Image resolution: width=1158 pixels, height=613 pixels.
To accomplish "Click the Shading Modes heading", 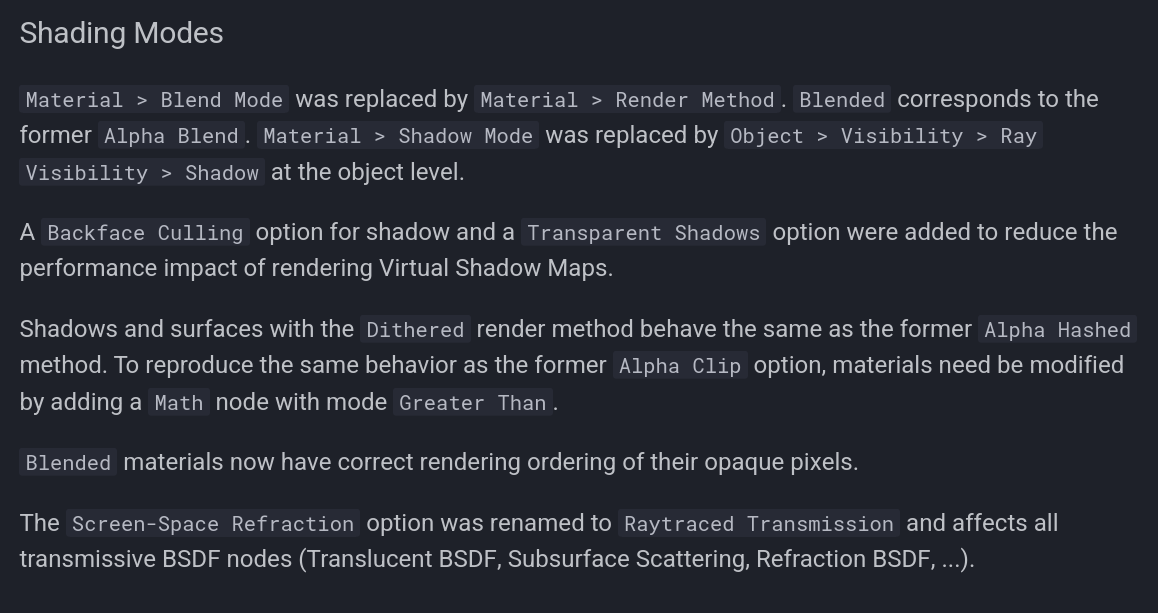I will (x=121, y=33).
